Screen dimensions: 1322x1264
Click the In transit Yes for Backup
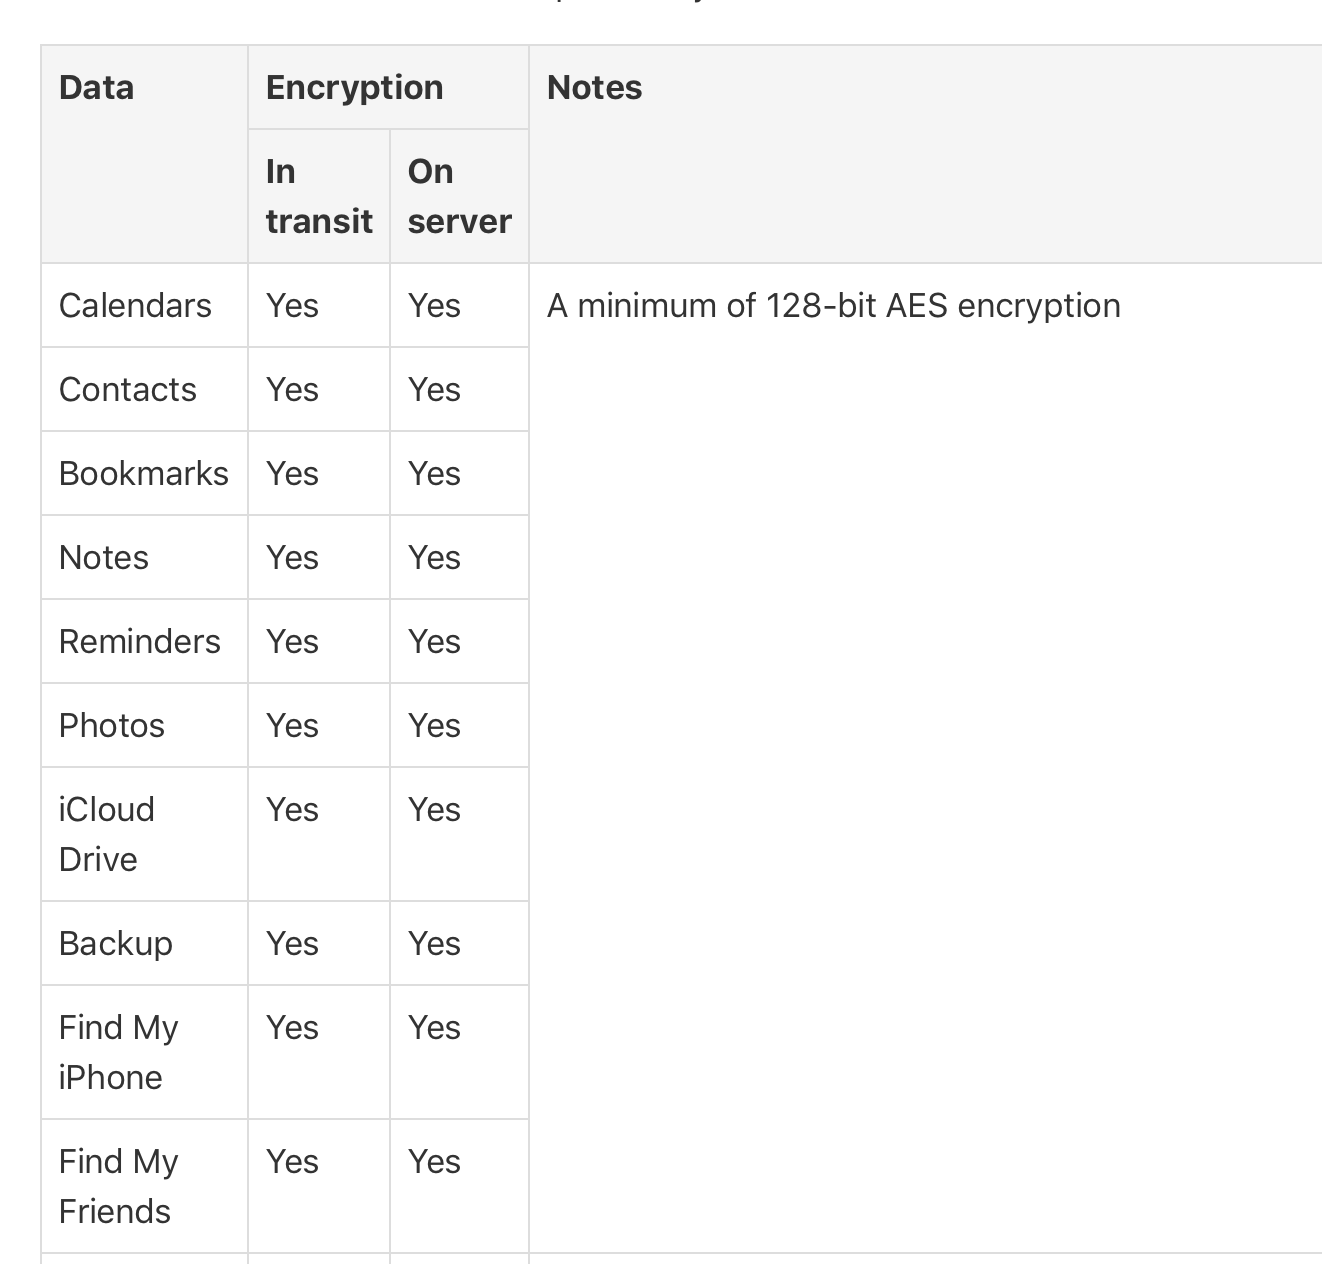(x=292, y=944)
